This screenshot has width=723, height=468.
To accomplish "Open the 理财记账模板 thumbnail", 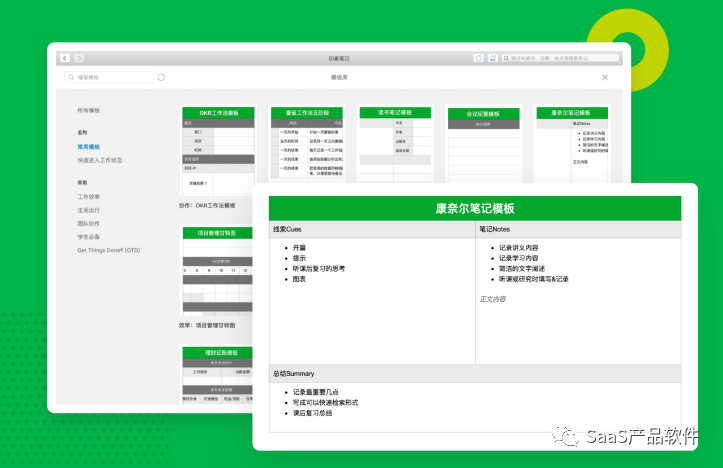I will pyautogui.click(x=216, y=374).
